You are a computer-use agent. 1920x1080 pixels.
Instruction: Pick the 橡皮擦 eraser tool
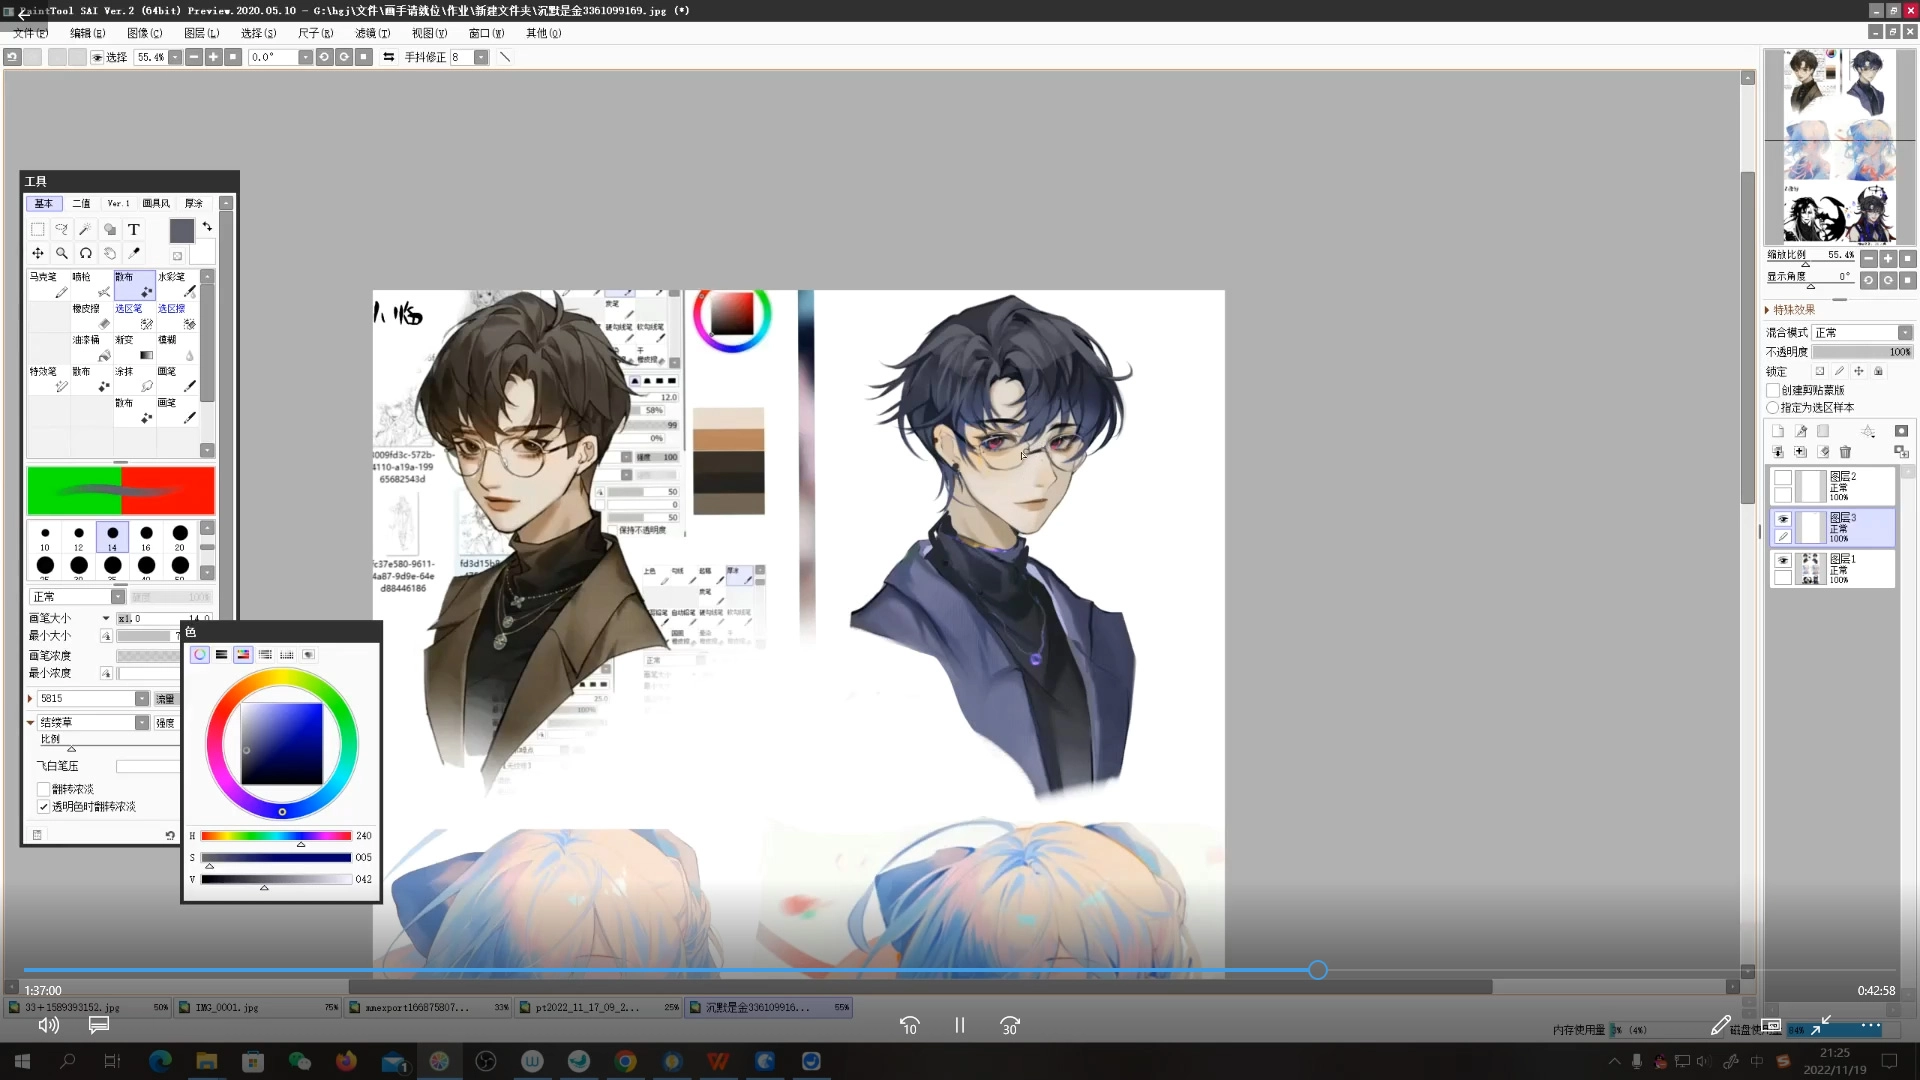coord(91,316)
